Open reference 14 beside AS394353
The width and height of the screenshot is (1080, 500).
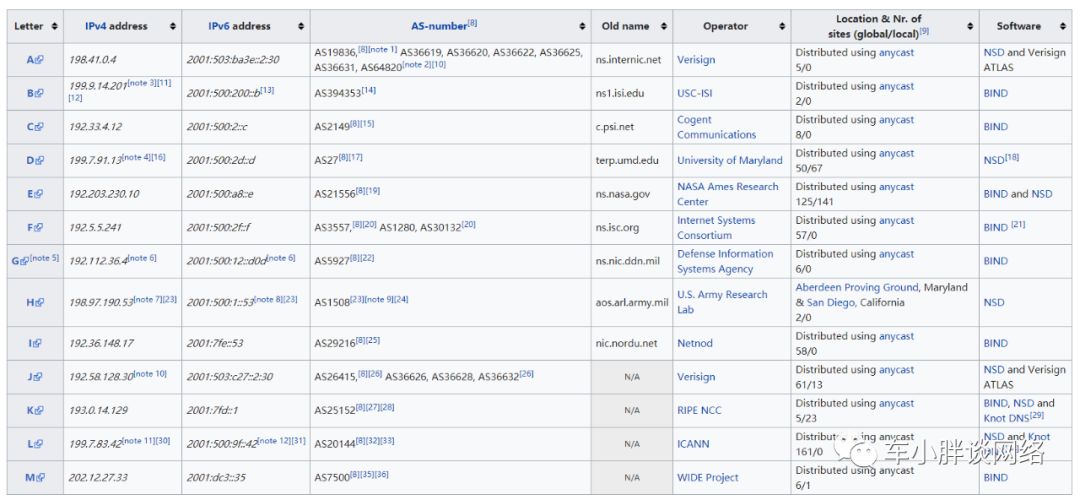368,90
